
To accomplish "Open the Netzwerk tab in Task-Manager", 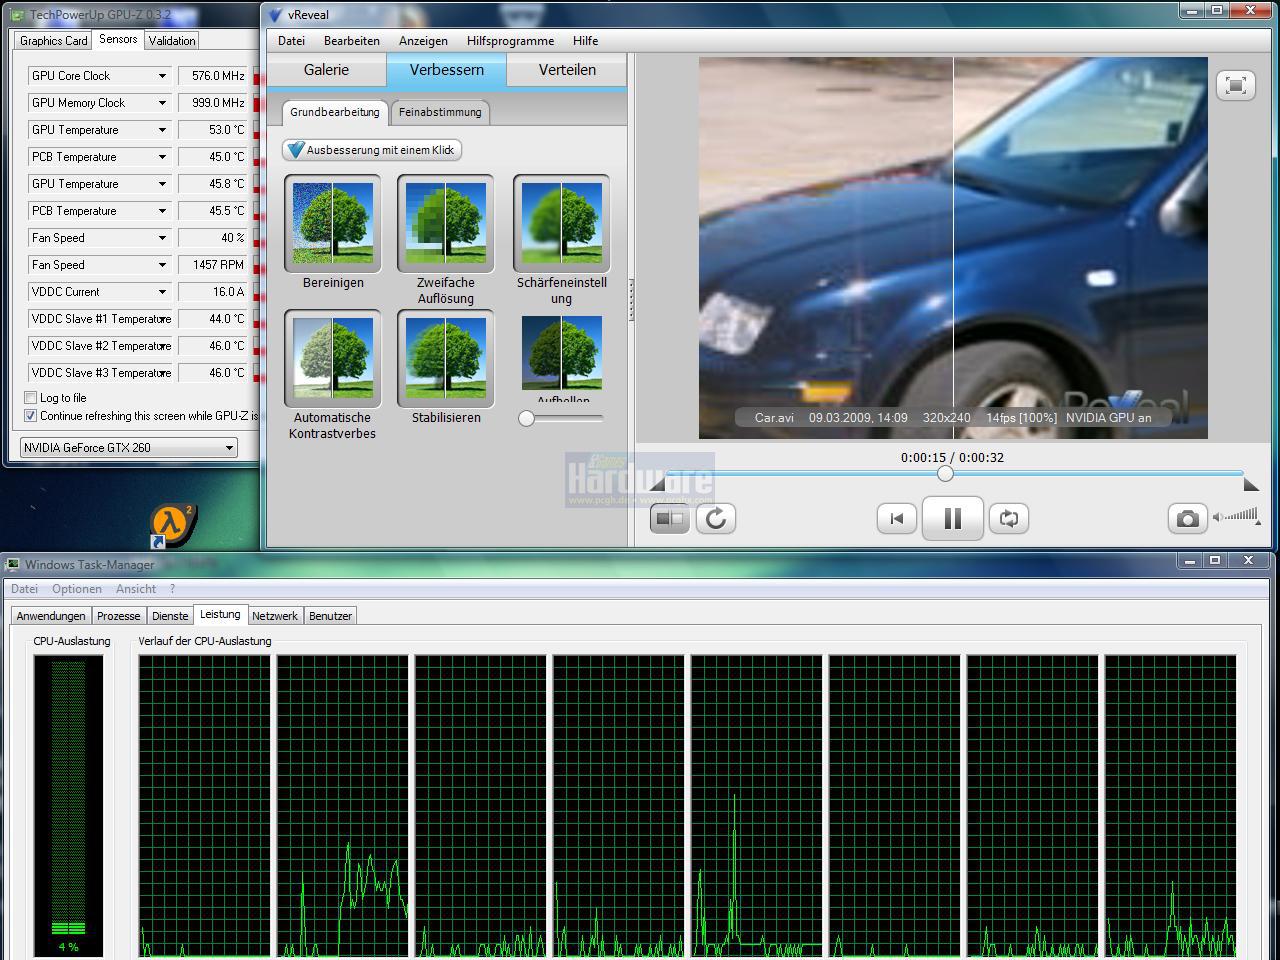I will coord(275,616).
